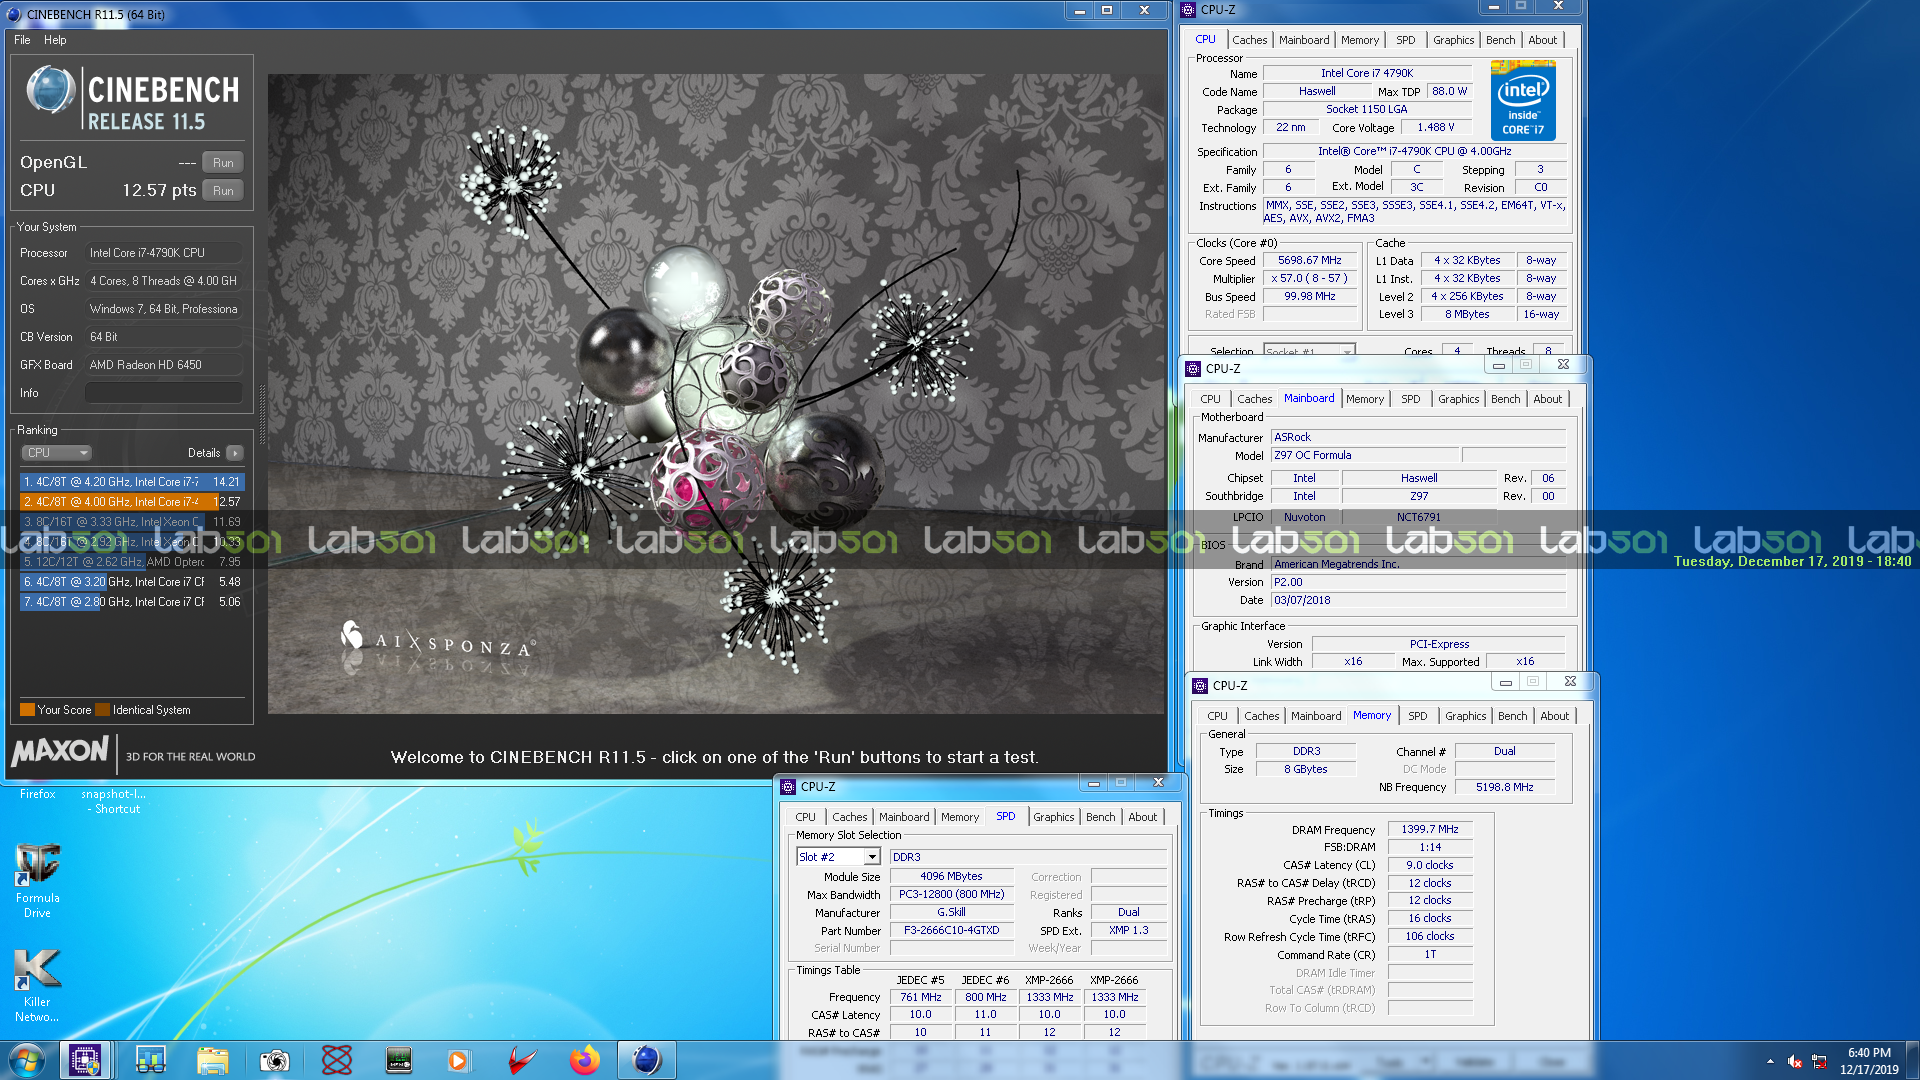This screenshot has height=1080, width=1920.
Task: Open SPD tab in CPU-Z Mainboard window
Action: tap(1410, 399)
